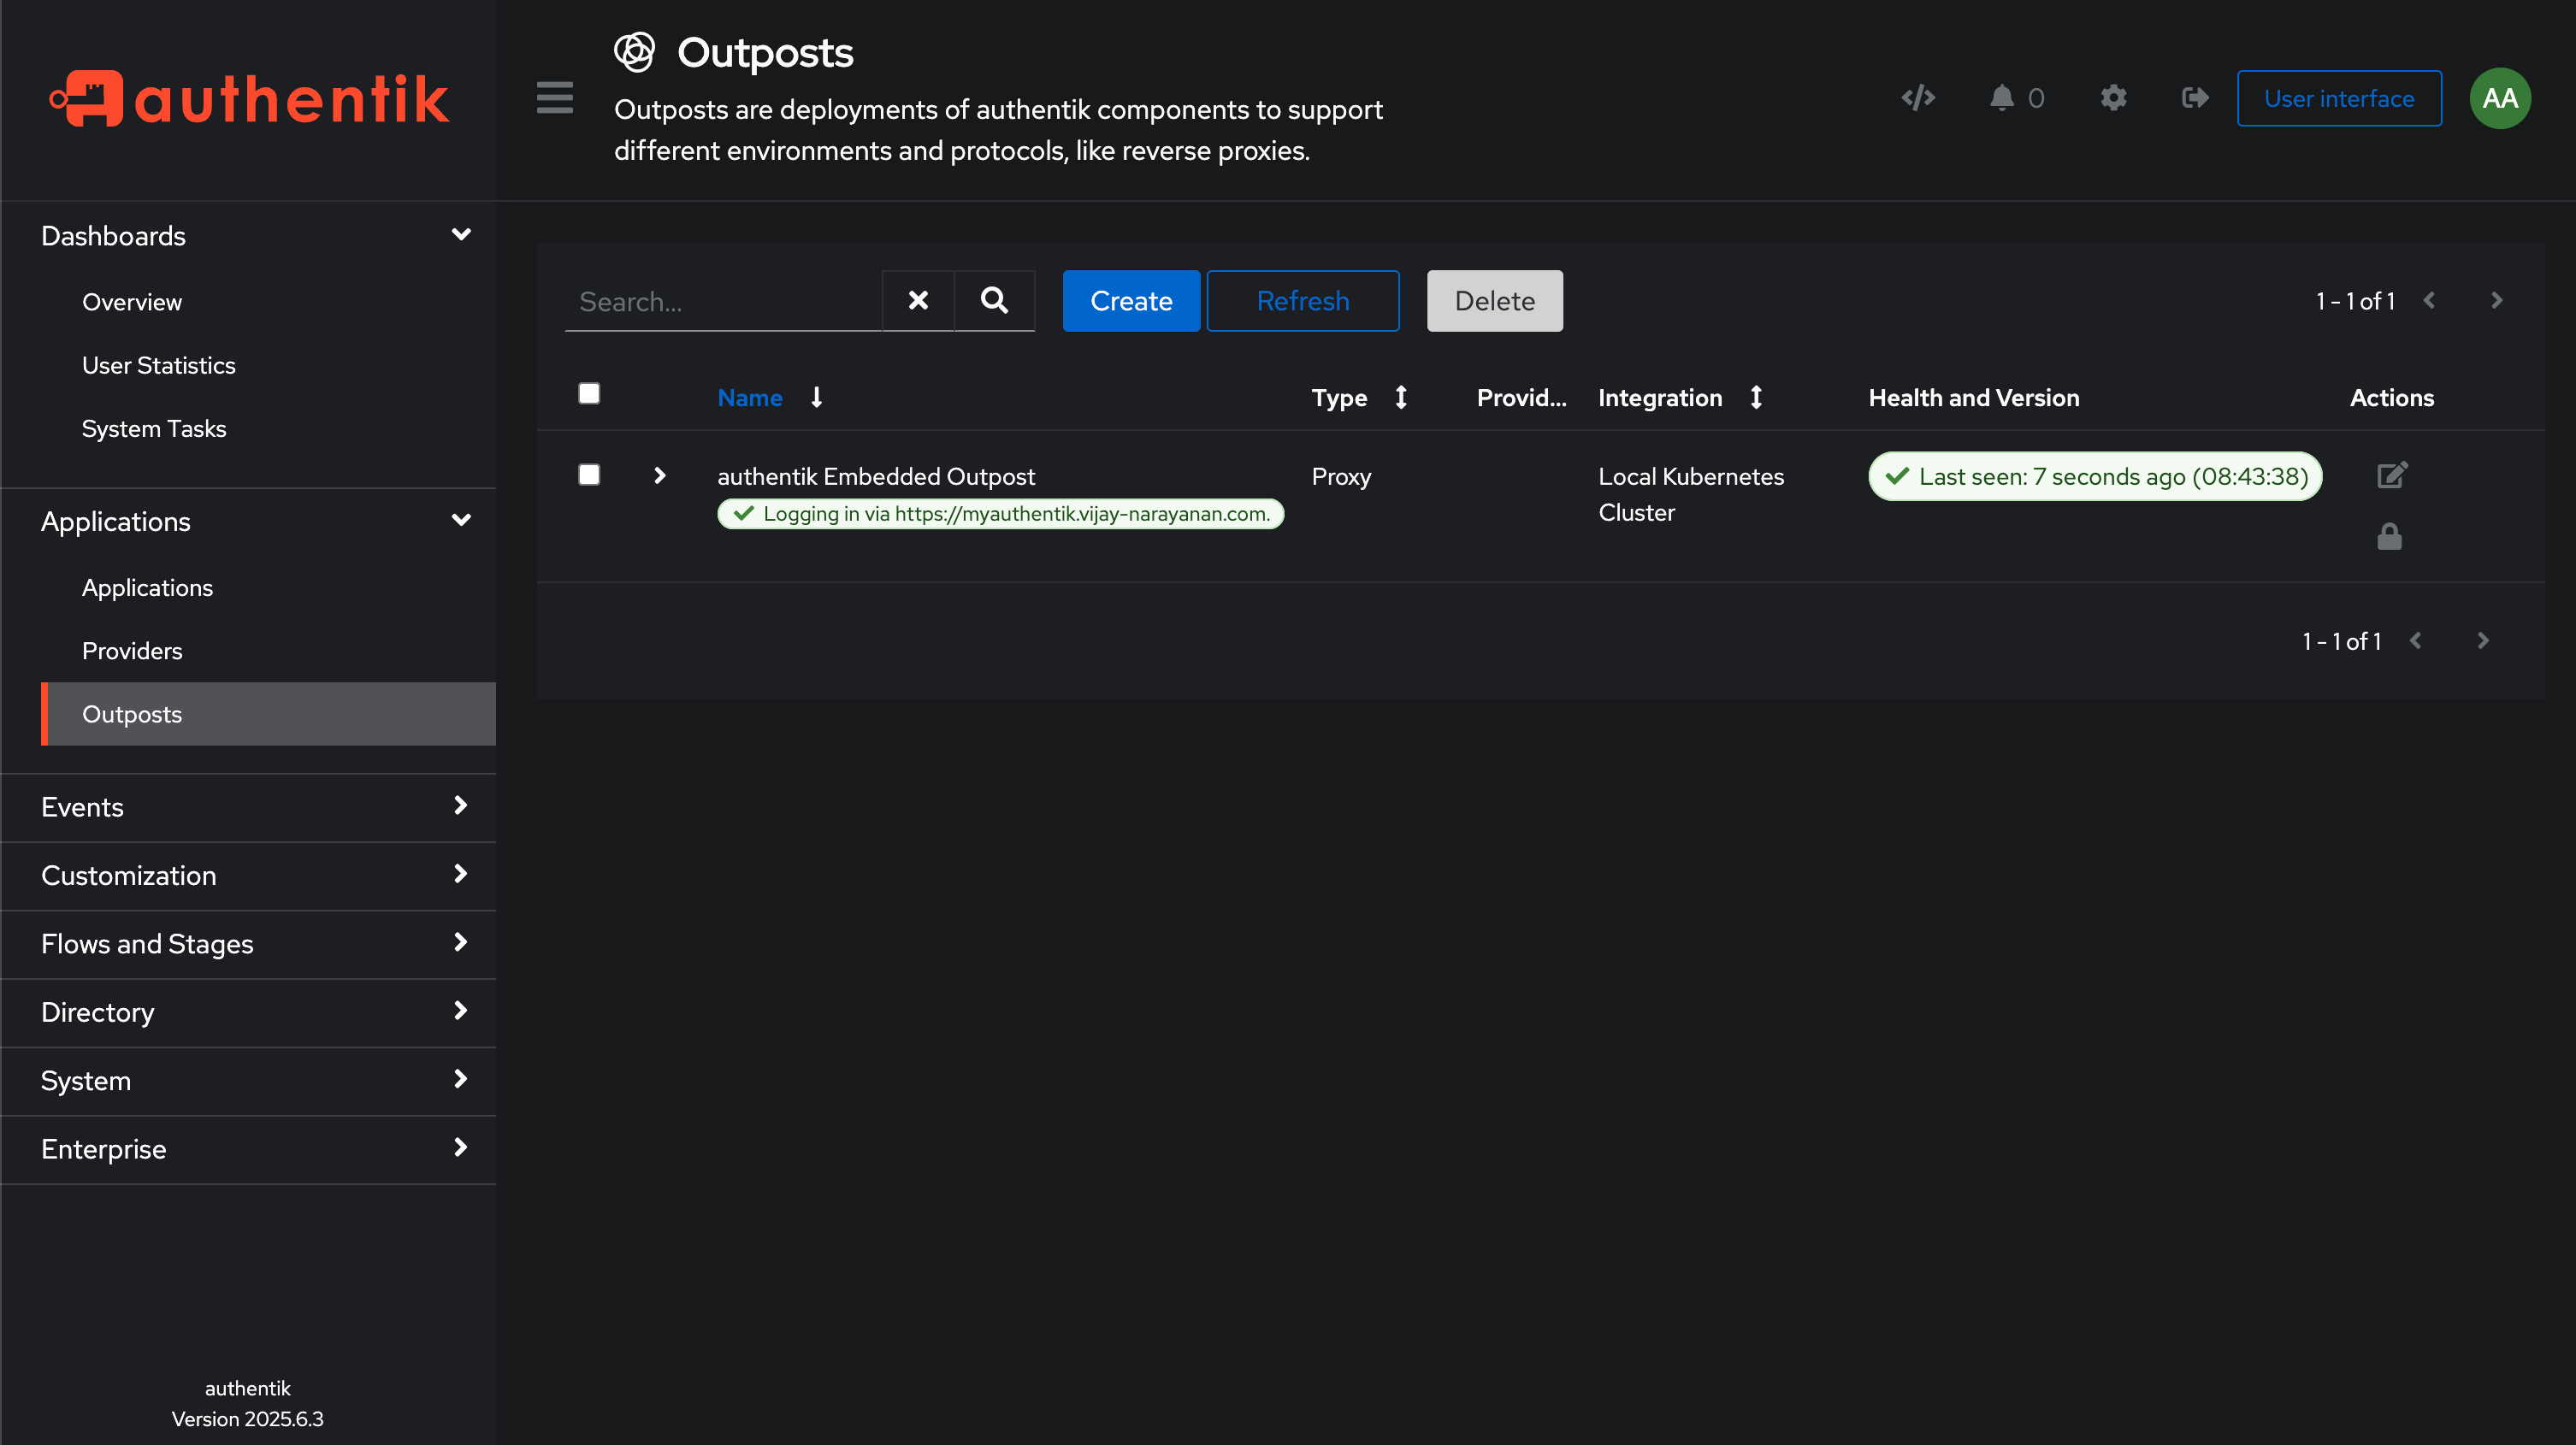The image size is (2576, 1445).
Task: Click the Refresh button
Action: (x=1302, y=300)
